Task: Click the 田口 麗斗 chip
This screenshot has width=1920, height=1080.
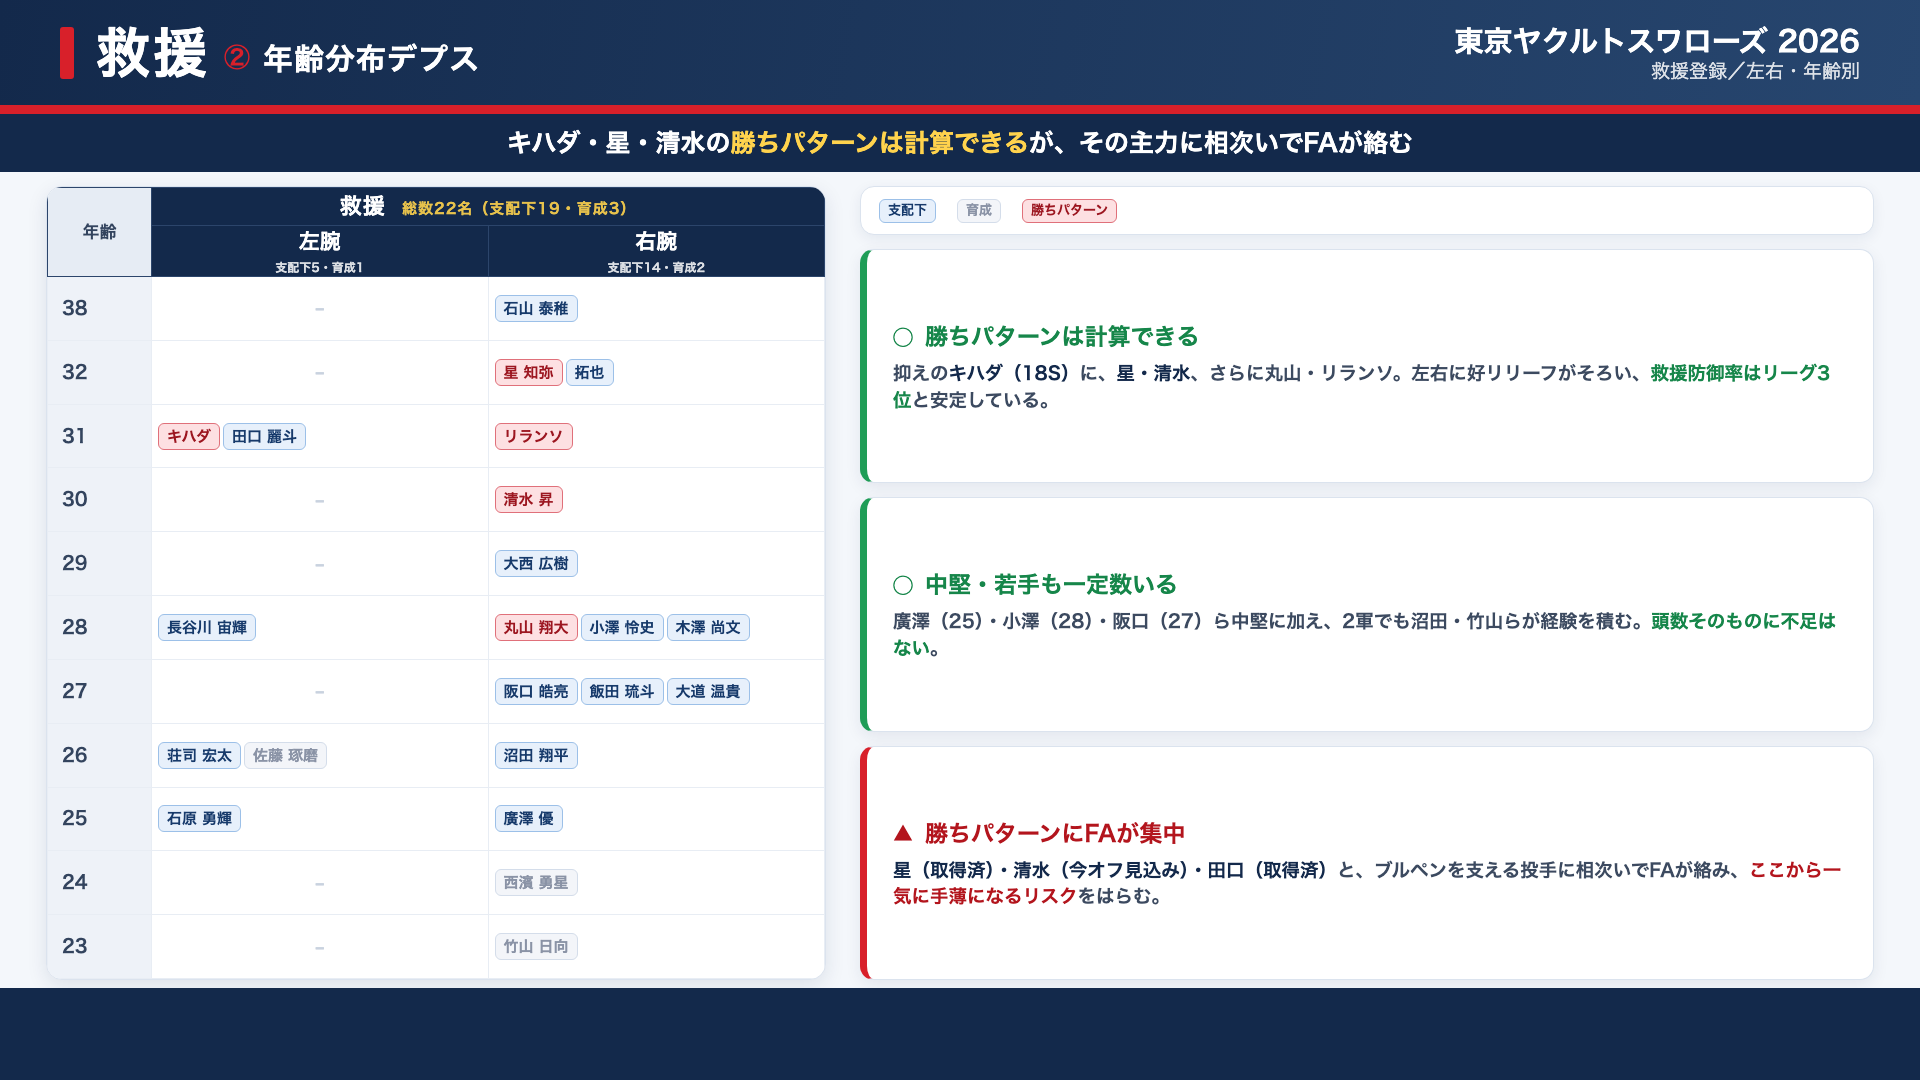Action: (x=264, y=437)
